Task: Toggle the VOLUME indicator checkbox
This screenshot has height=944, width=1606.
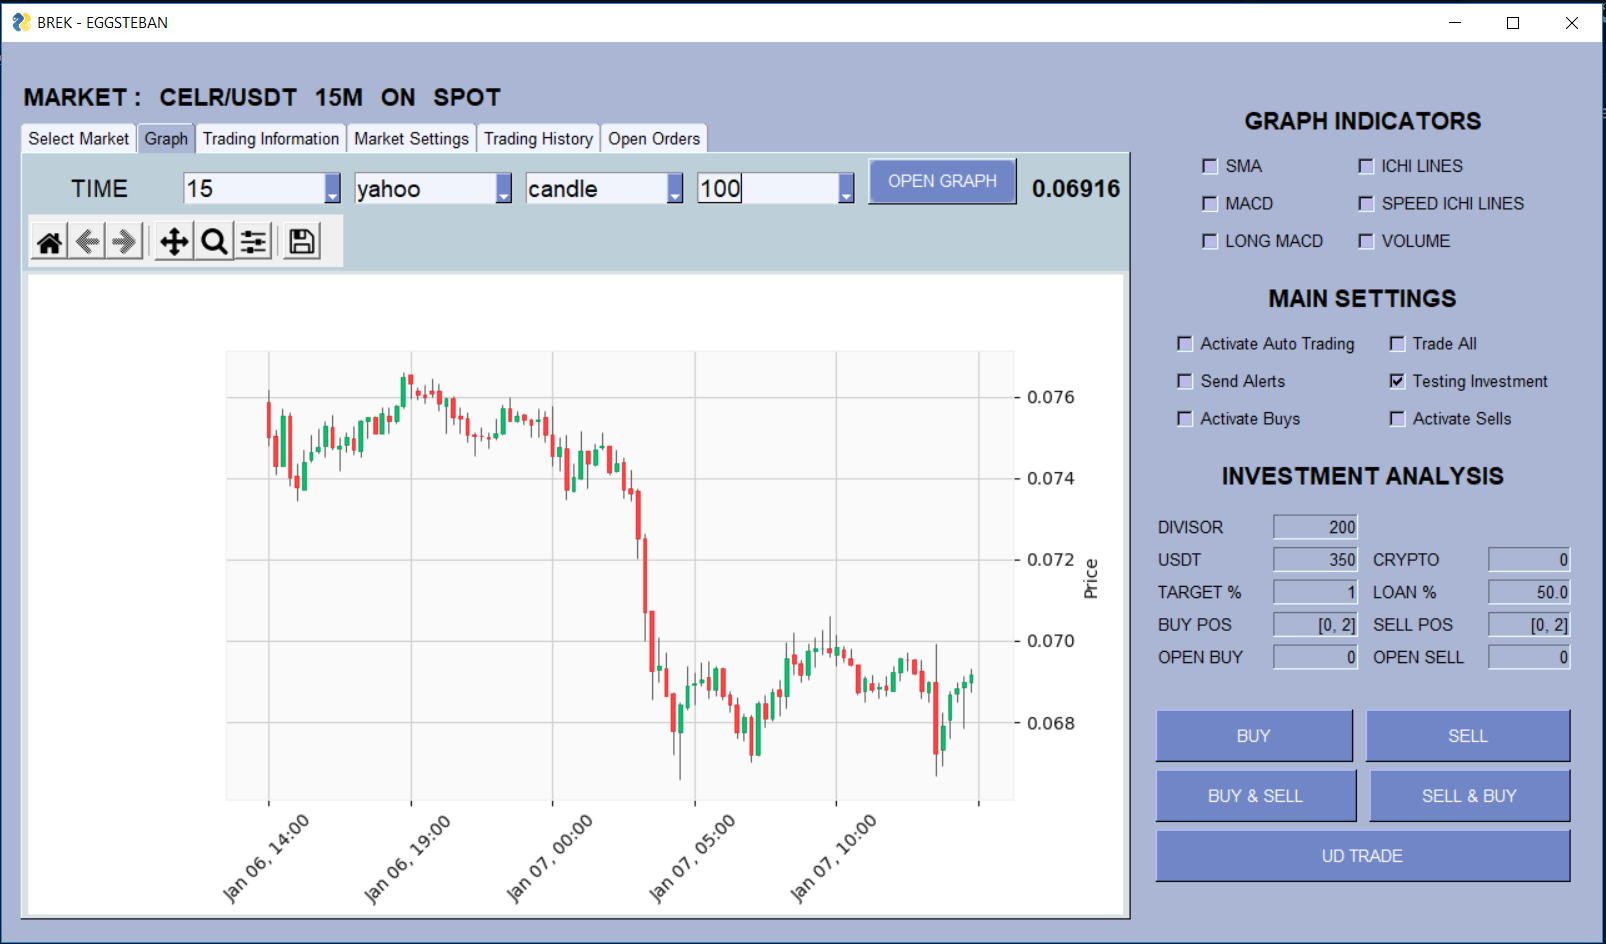Action: [1366, 241]
